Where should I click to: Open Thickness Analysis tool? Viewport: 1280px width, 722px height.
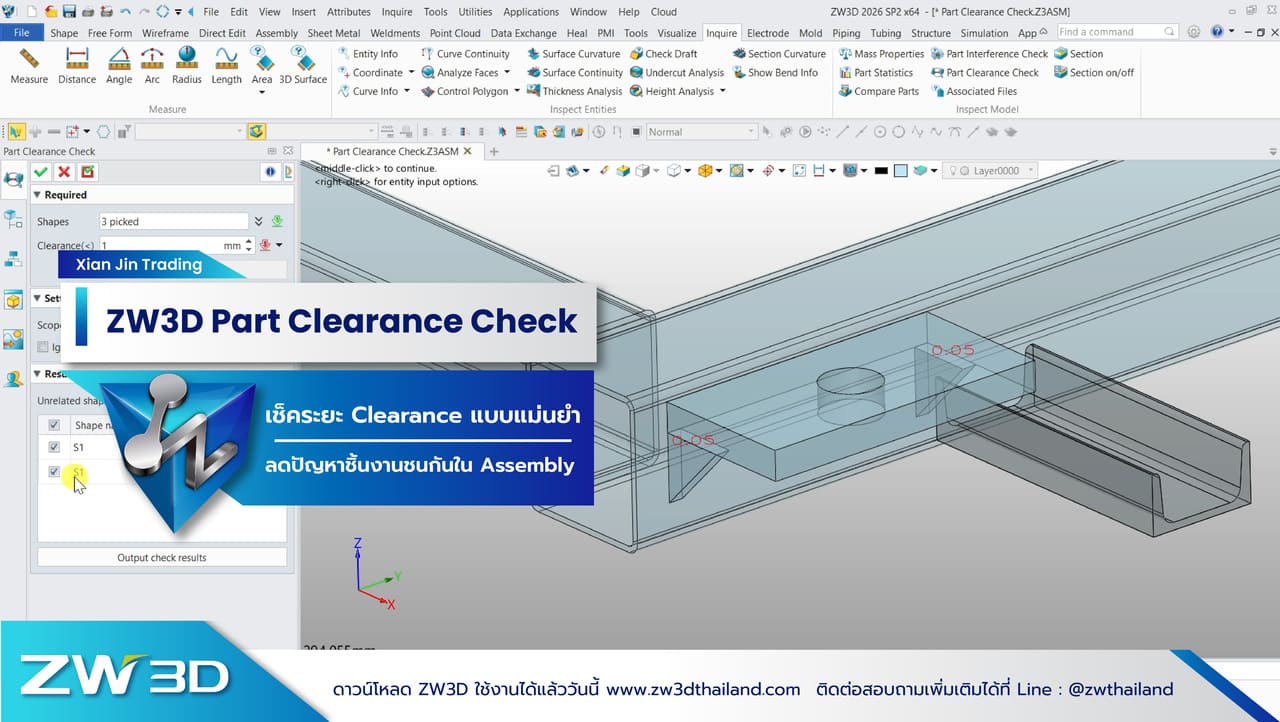(574, 91)
